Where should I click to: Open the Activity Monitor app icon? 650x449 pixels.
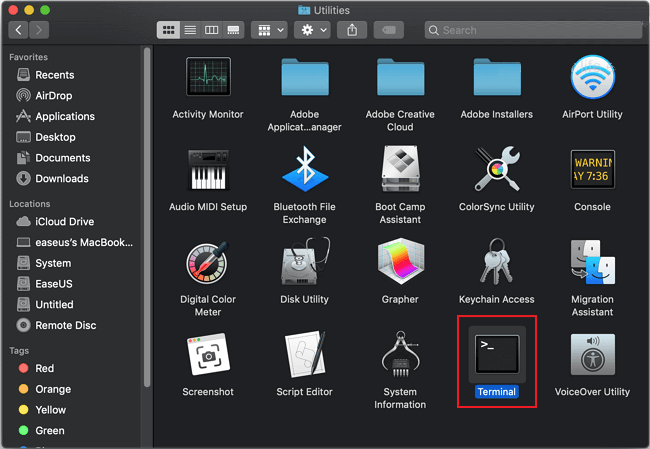coord(208,77)
